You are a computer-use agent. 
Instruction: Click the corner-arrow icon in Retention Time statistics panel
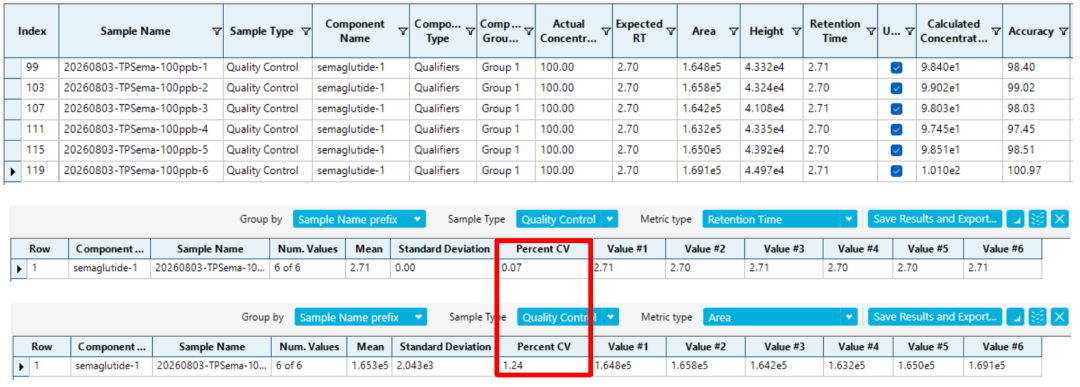[x=1015, y=219]
